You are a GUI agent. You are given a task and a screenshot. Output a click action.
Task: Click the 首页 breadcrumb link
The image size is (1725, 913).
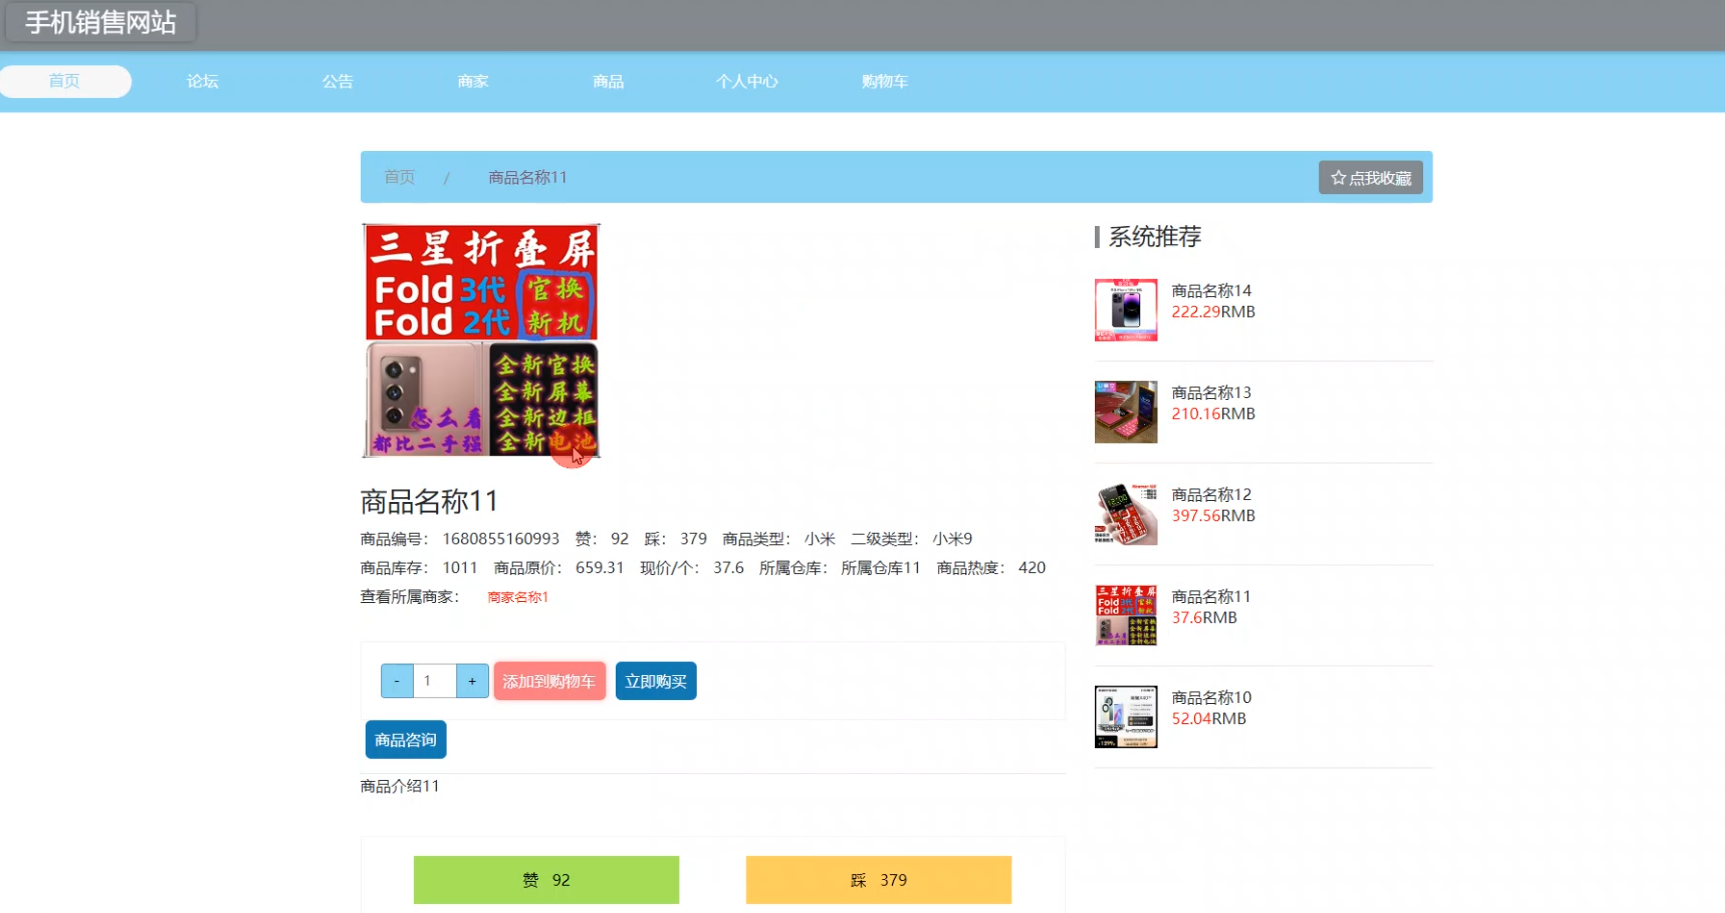399,177
